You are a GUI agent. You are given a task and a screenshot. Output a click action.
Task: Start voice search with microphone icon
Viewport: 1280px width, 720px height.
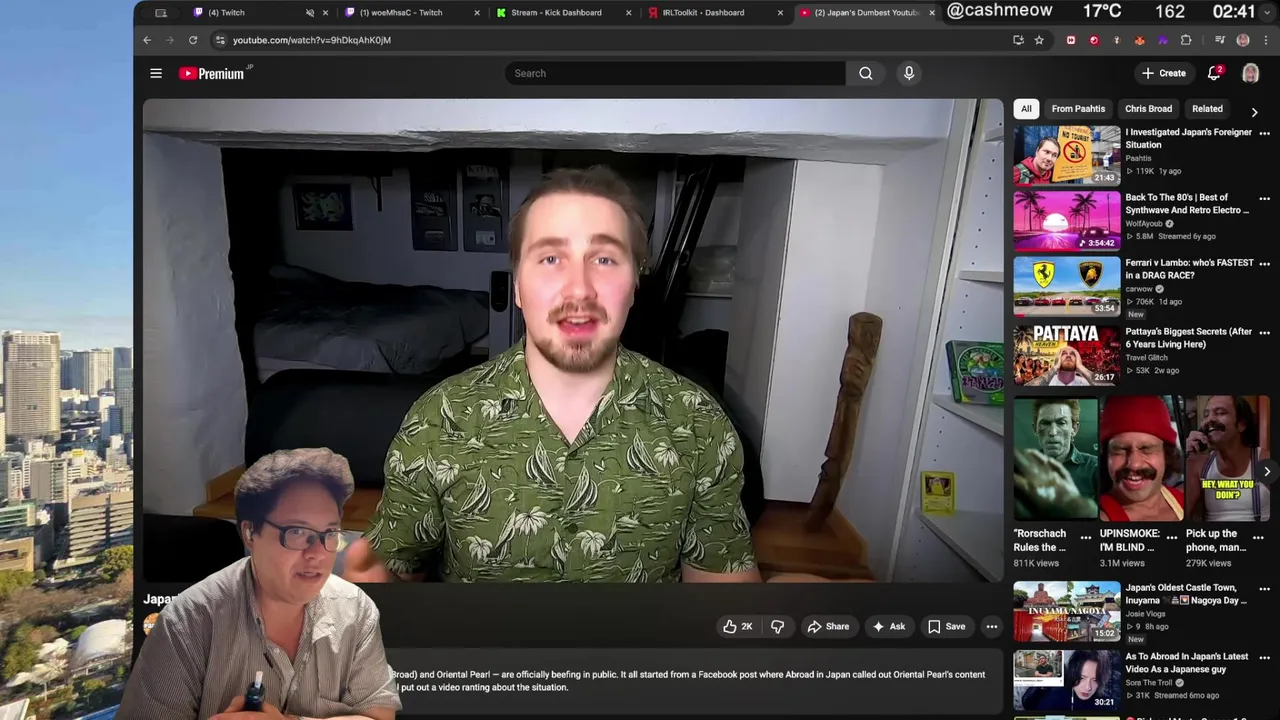tap(909, 73)
